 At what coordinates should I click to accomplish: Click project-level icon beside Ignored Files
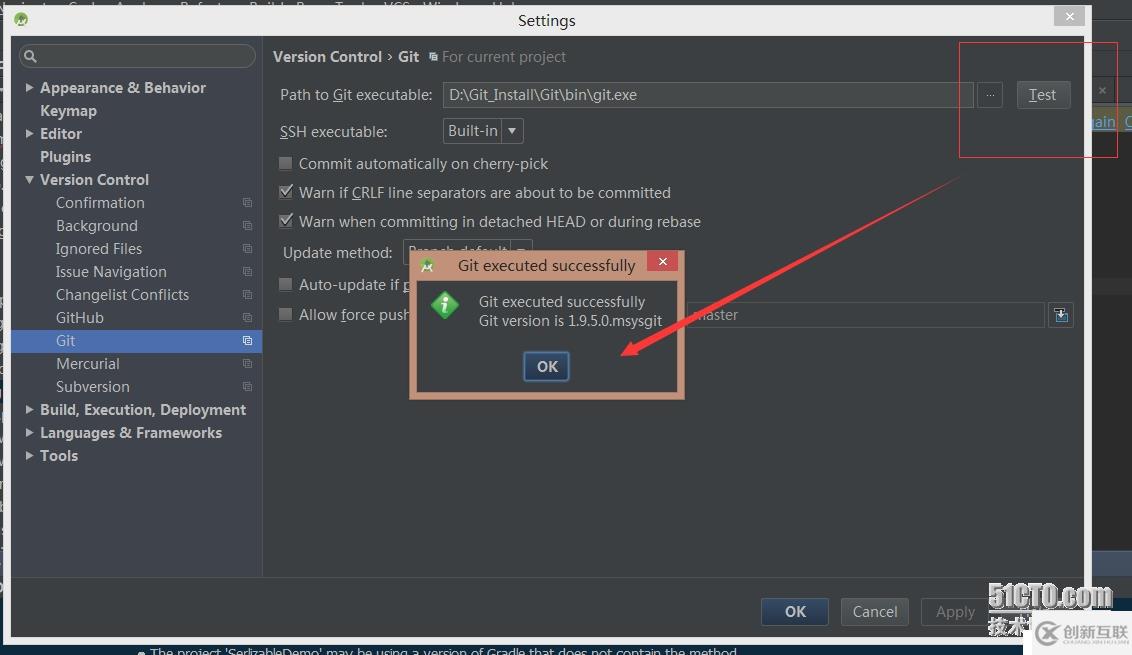(x=248, y=249)
